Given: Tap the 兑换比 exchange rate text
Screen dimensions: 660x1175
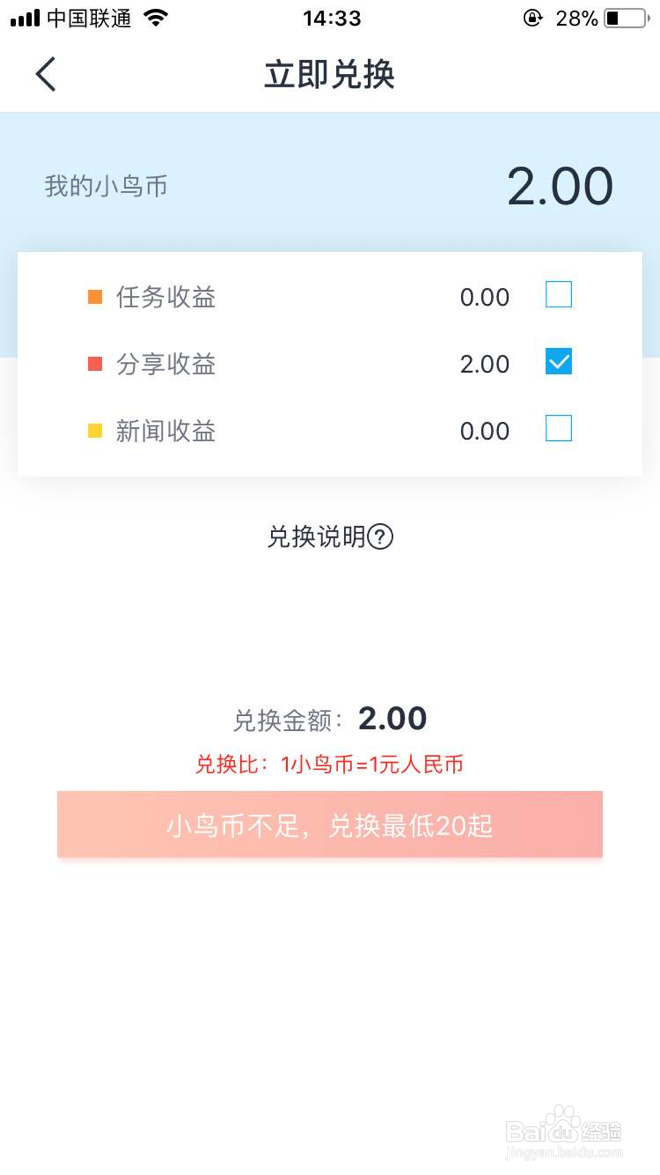Looking at the screenshot, I should pyautogui.click(x=330, y=765).
